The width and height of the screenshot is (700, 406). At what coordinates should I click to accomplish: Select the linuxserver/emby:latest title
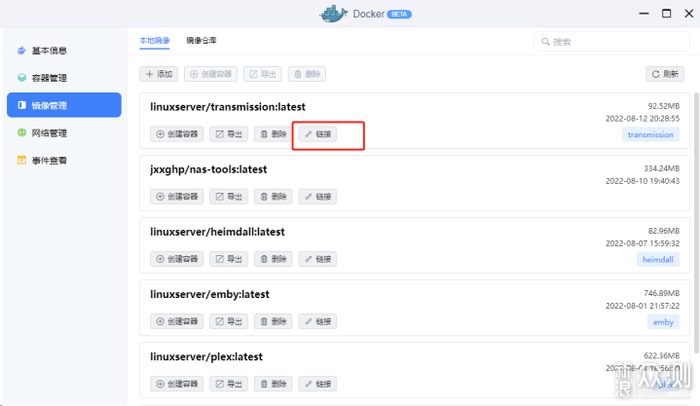coord(210,295)
